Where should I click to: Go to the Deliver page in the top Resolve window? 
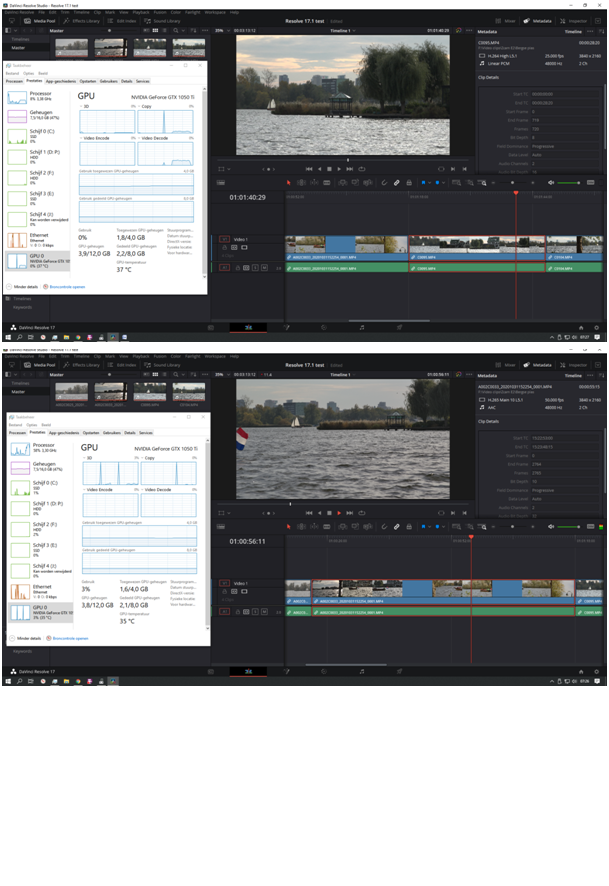pyautogui.click(x=399, y=327)
